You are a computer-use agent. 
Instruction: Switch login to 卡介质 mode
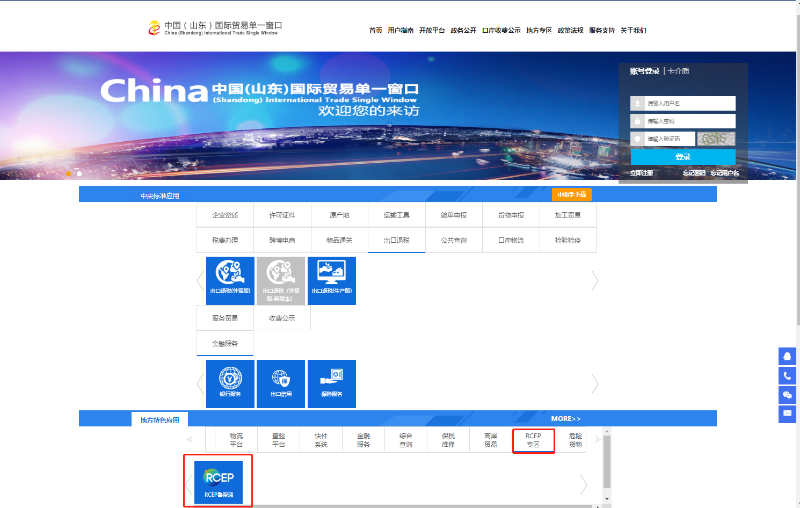[x=679, y=71]
